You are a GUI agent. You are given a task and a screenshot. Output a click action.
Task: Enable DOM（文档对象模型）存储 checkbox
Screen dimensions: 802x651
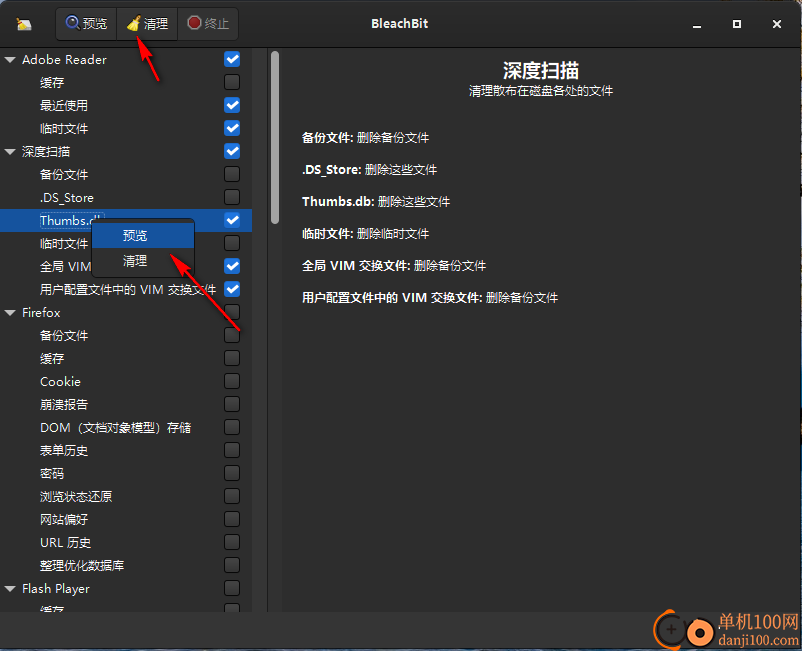232,428
